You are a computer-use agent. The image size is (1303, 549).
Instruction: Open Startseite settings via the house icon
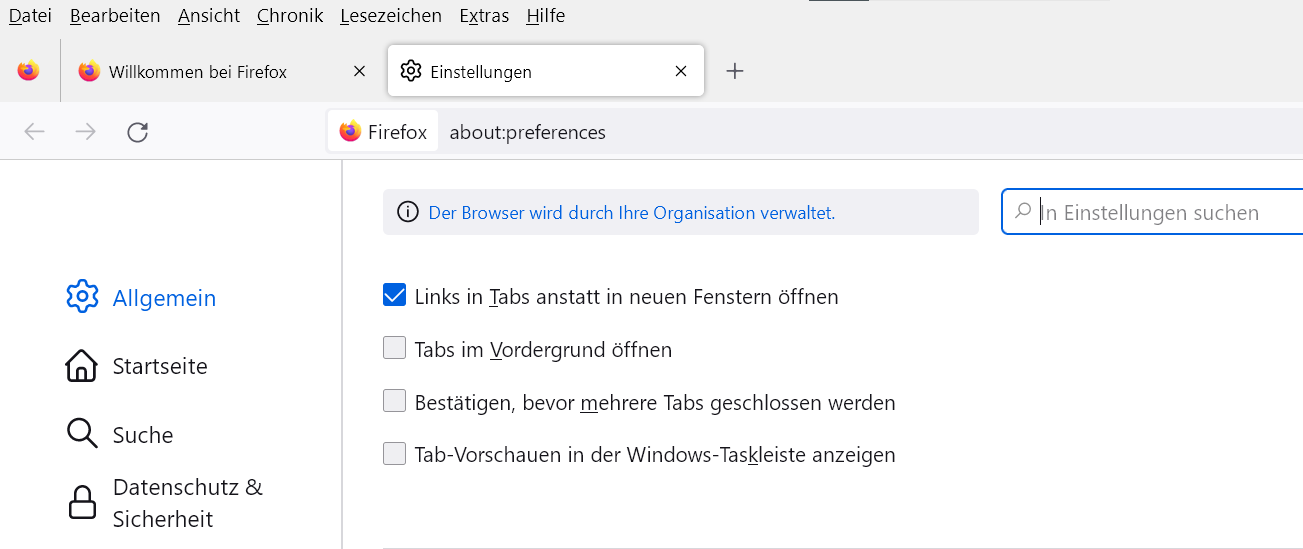pos(81,366)
